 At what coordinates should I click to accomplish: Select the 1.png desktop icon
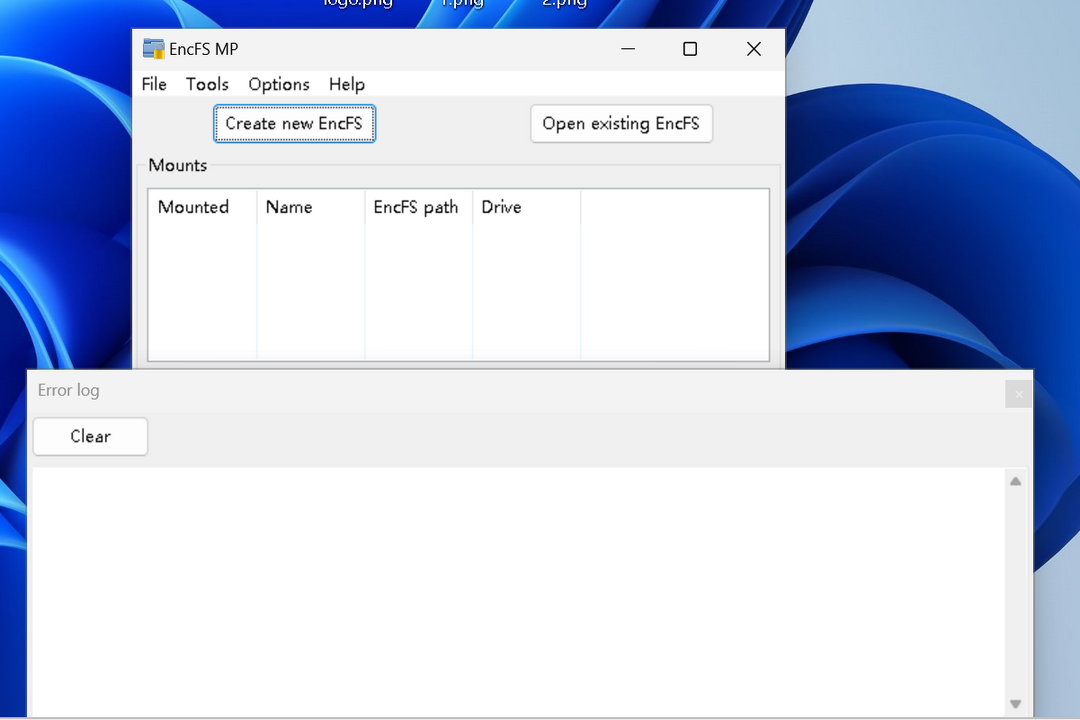pyautogui.click(x=461, y=5)
